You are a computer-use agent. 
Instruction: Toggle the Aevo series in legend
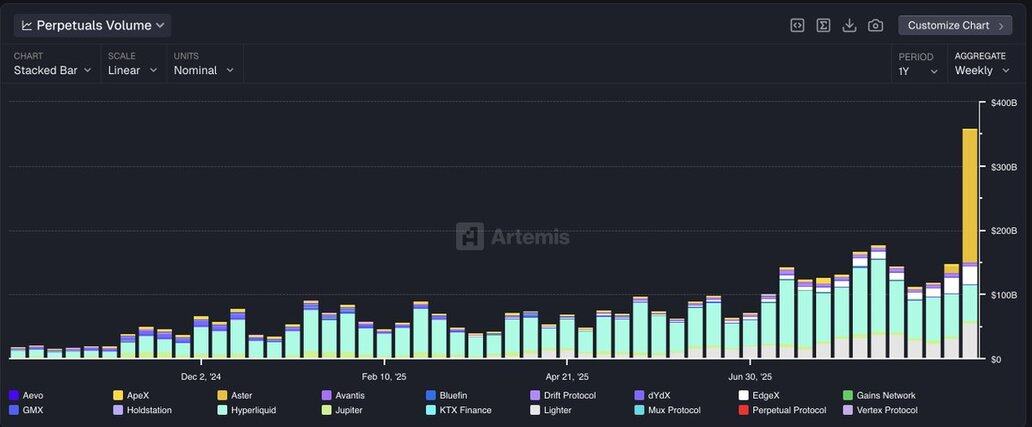(26, 395)
